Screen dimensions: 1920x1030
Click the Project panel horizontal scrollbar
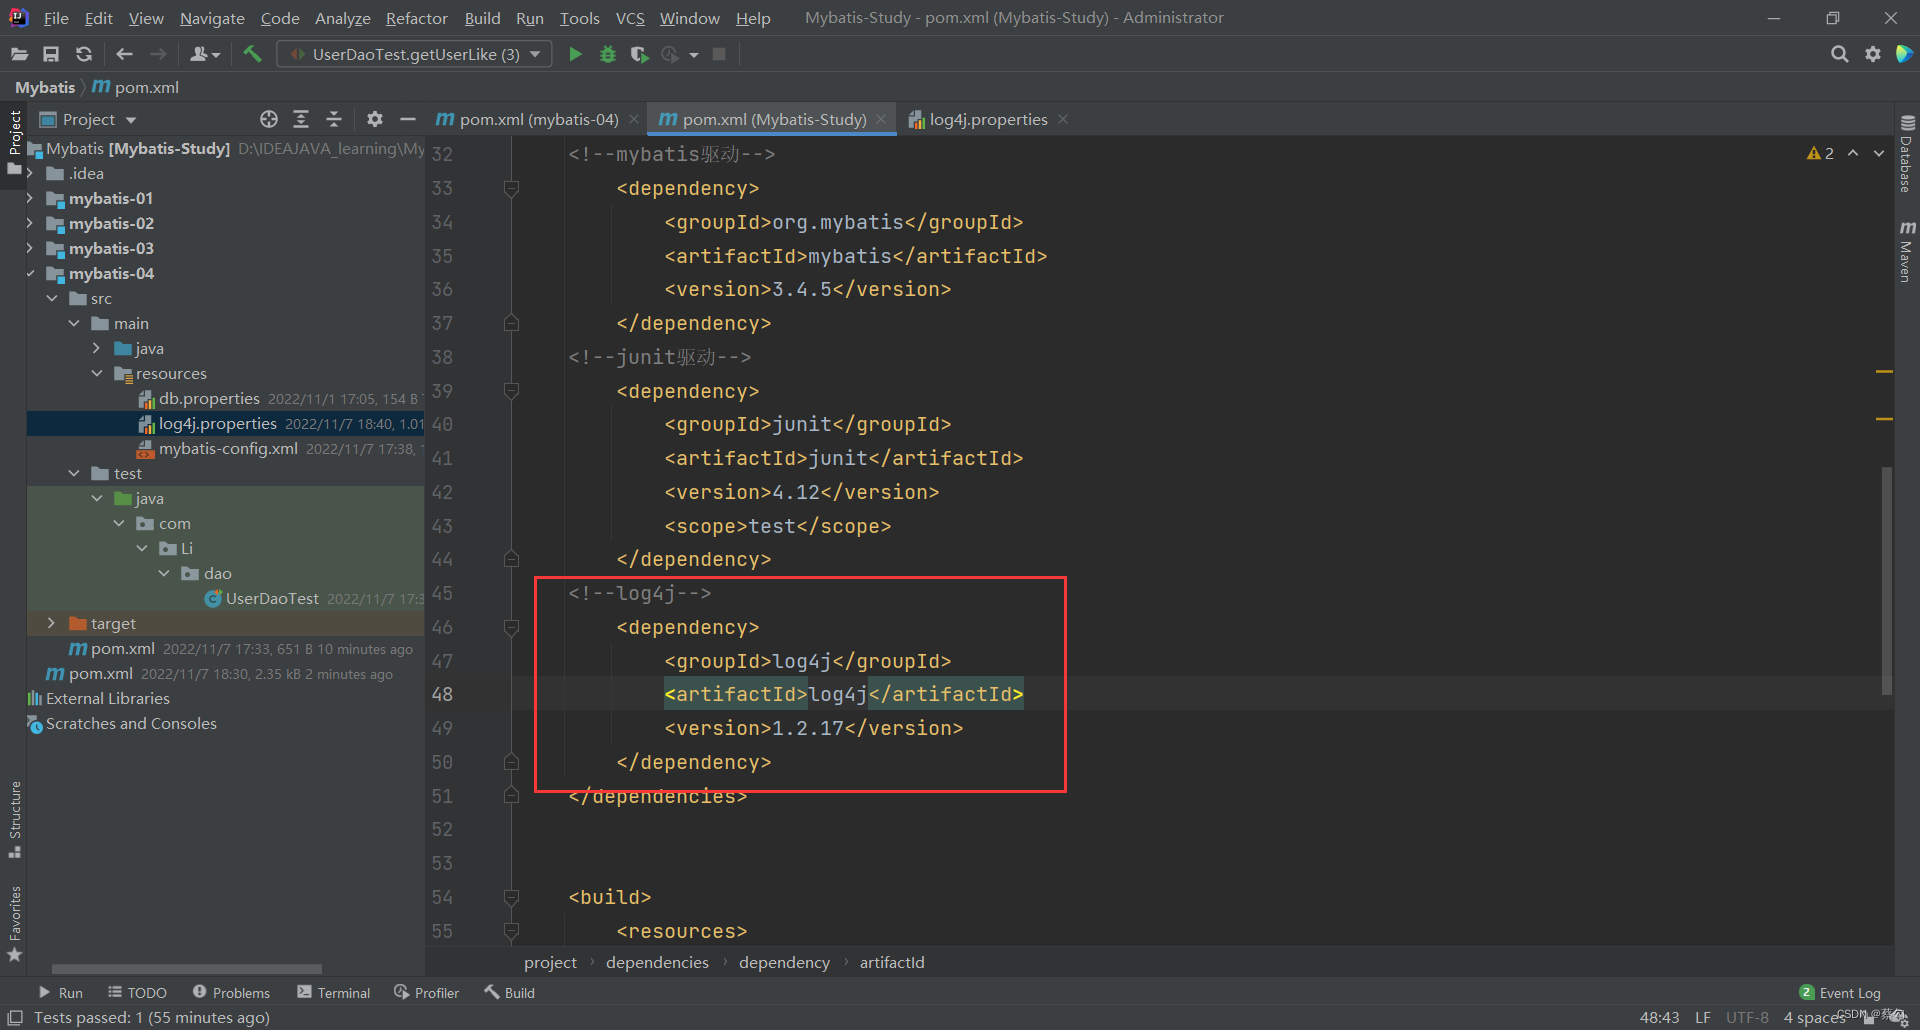187,969
